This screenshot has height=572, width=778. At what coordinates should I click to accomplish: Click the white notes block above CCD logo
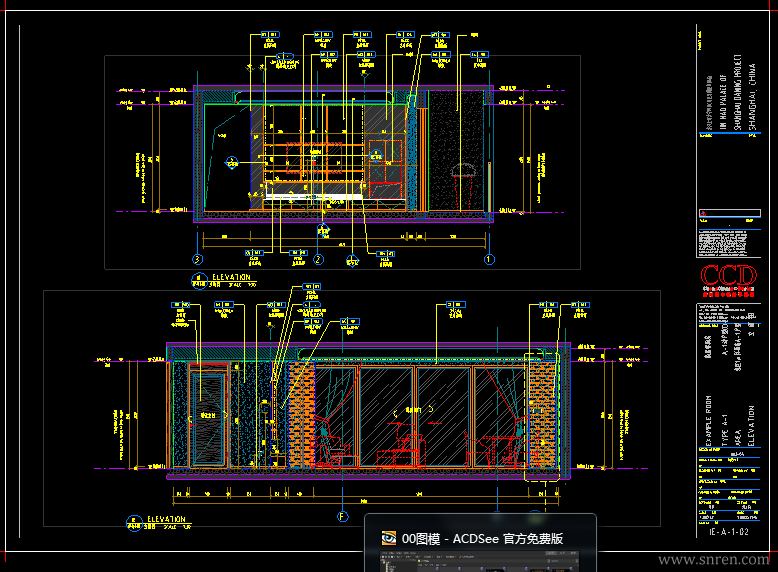point(723,243)
